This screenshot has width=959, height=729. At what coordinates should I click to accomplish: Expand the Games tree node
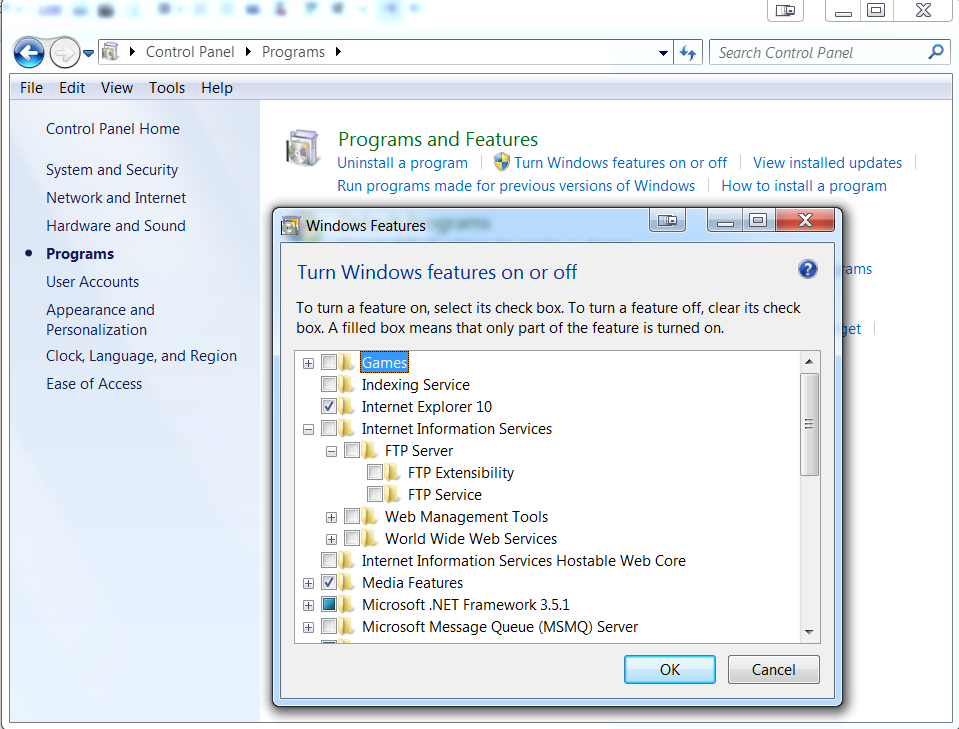tap(308, 363)
